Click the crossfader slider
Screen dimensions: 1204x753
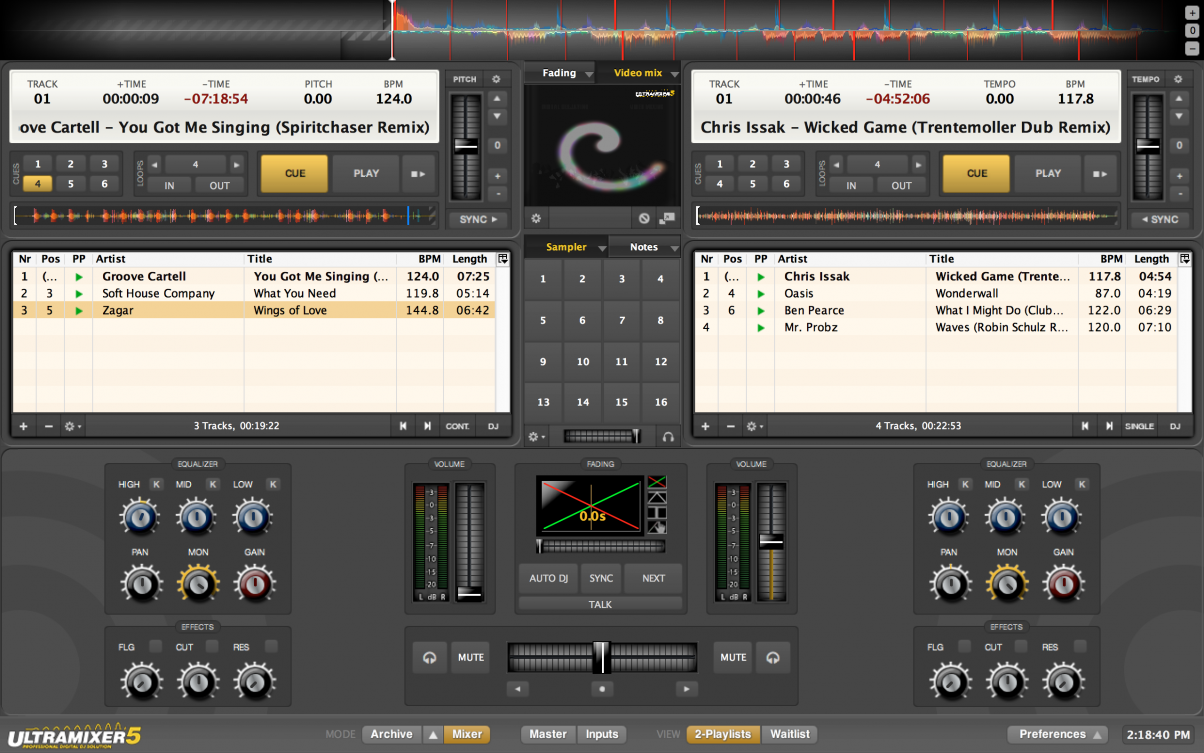(602, 657)
